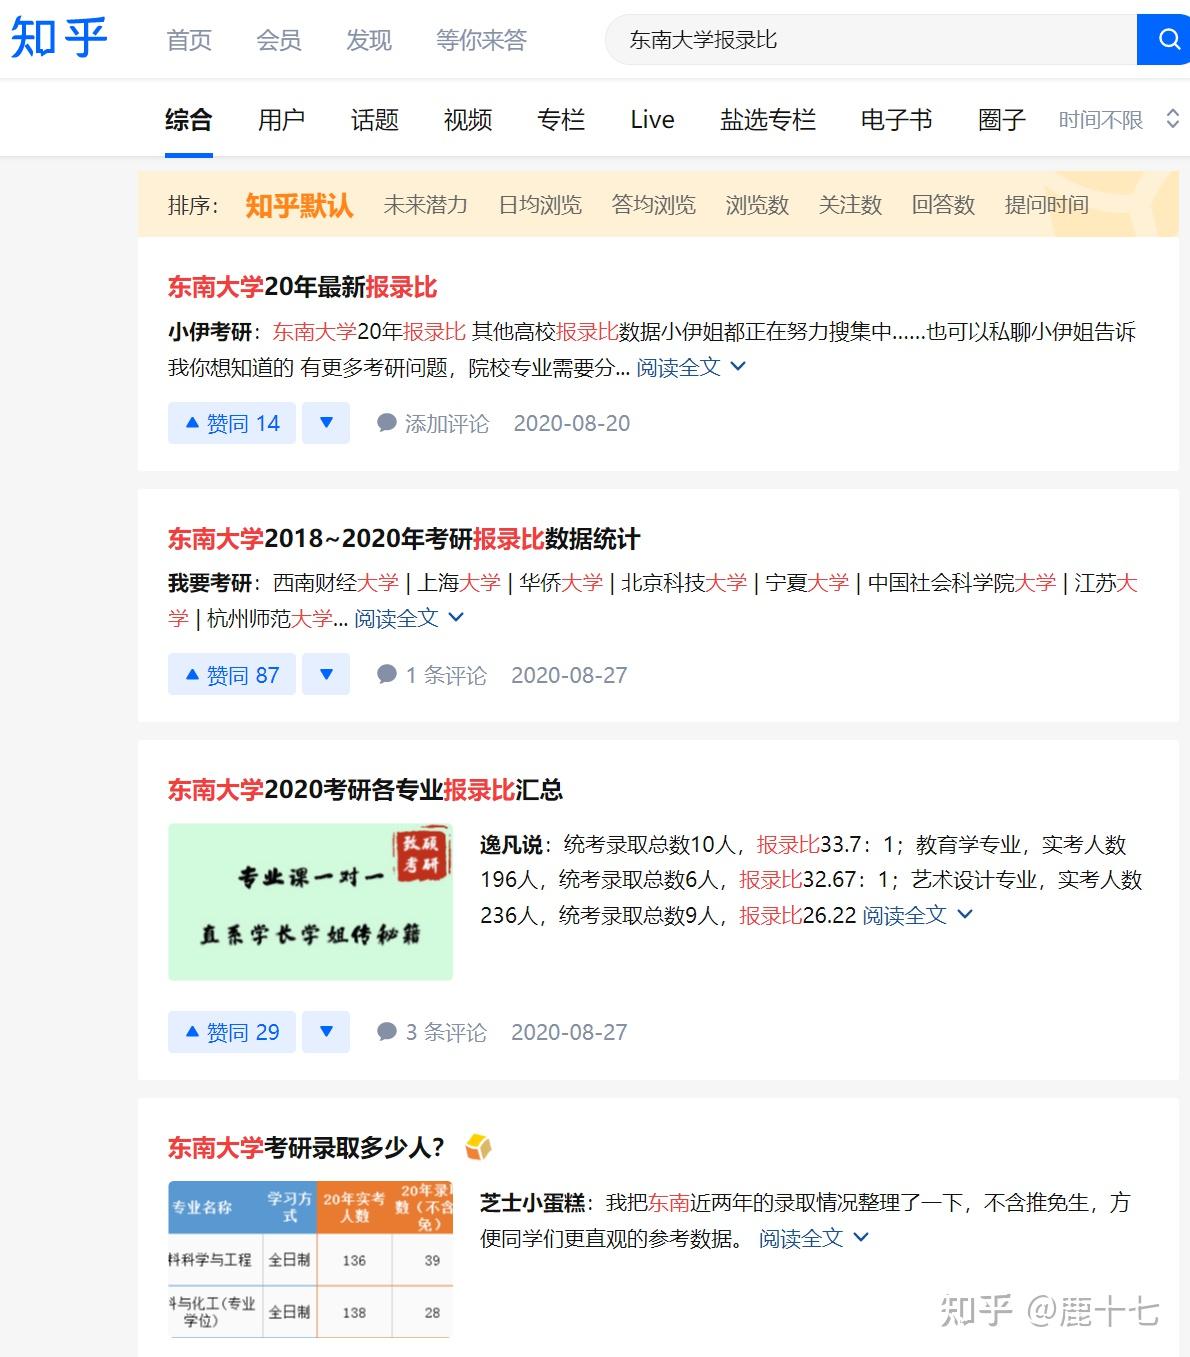Upvote with 赞同 29 button
Image resolution: width=1190 pixels, height=1357 pixels.
click(232, 1032)
